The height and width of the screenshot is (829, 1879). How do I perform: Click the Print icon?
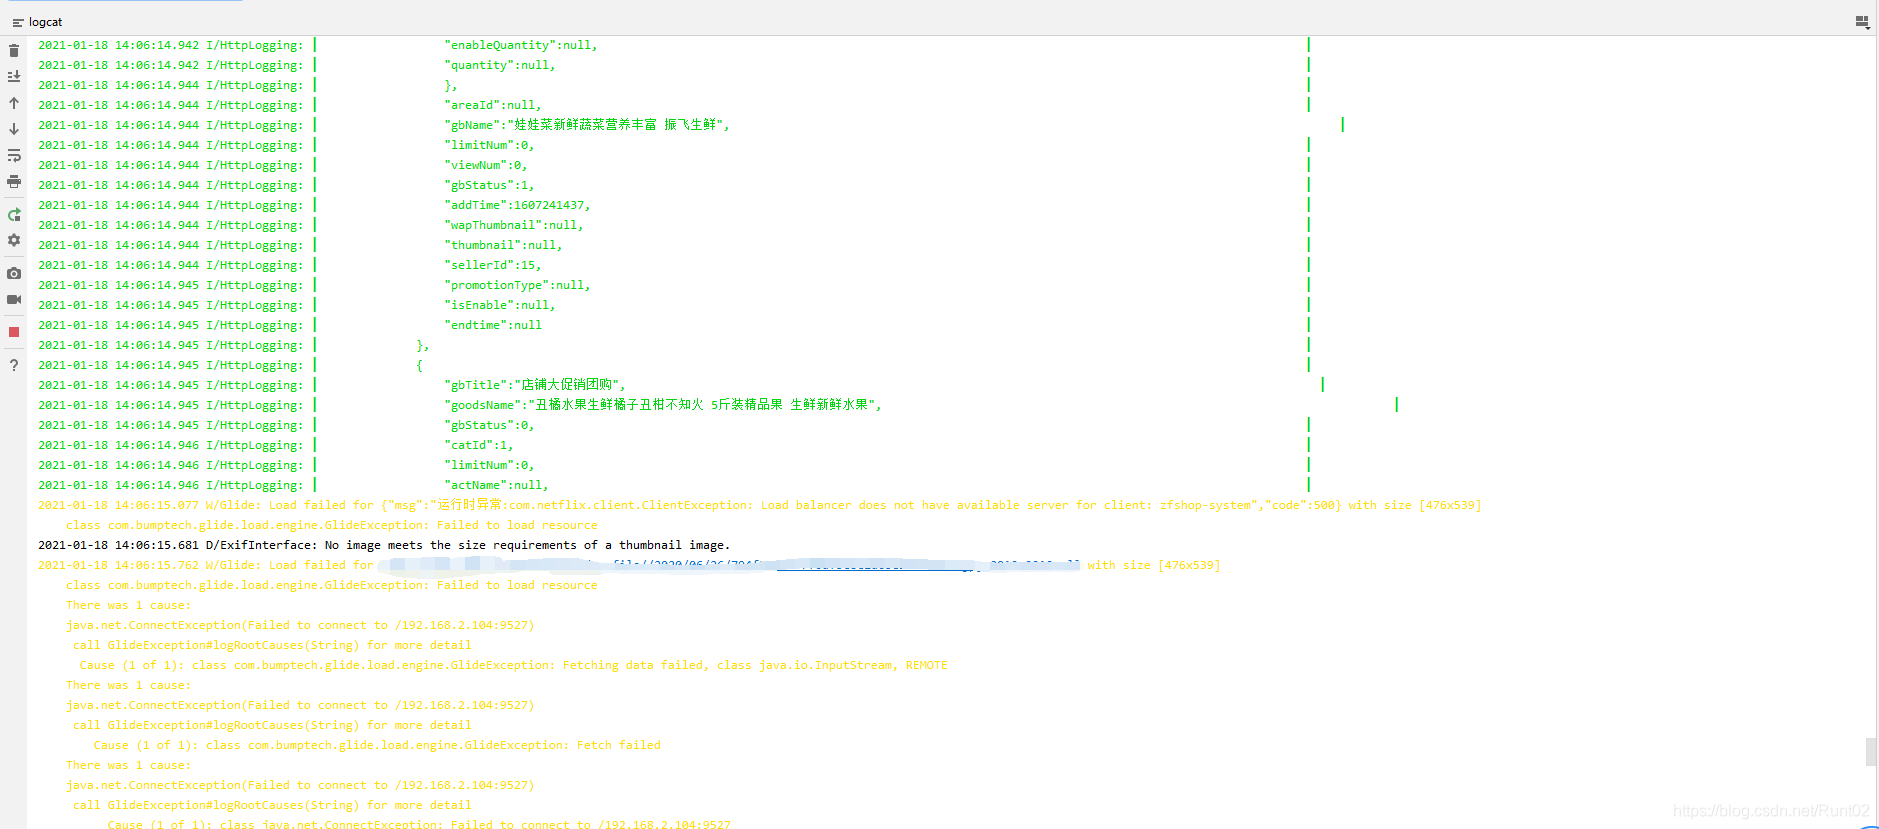(x=14, y=182)
